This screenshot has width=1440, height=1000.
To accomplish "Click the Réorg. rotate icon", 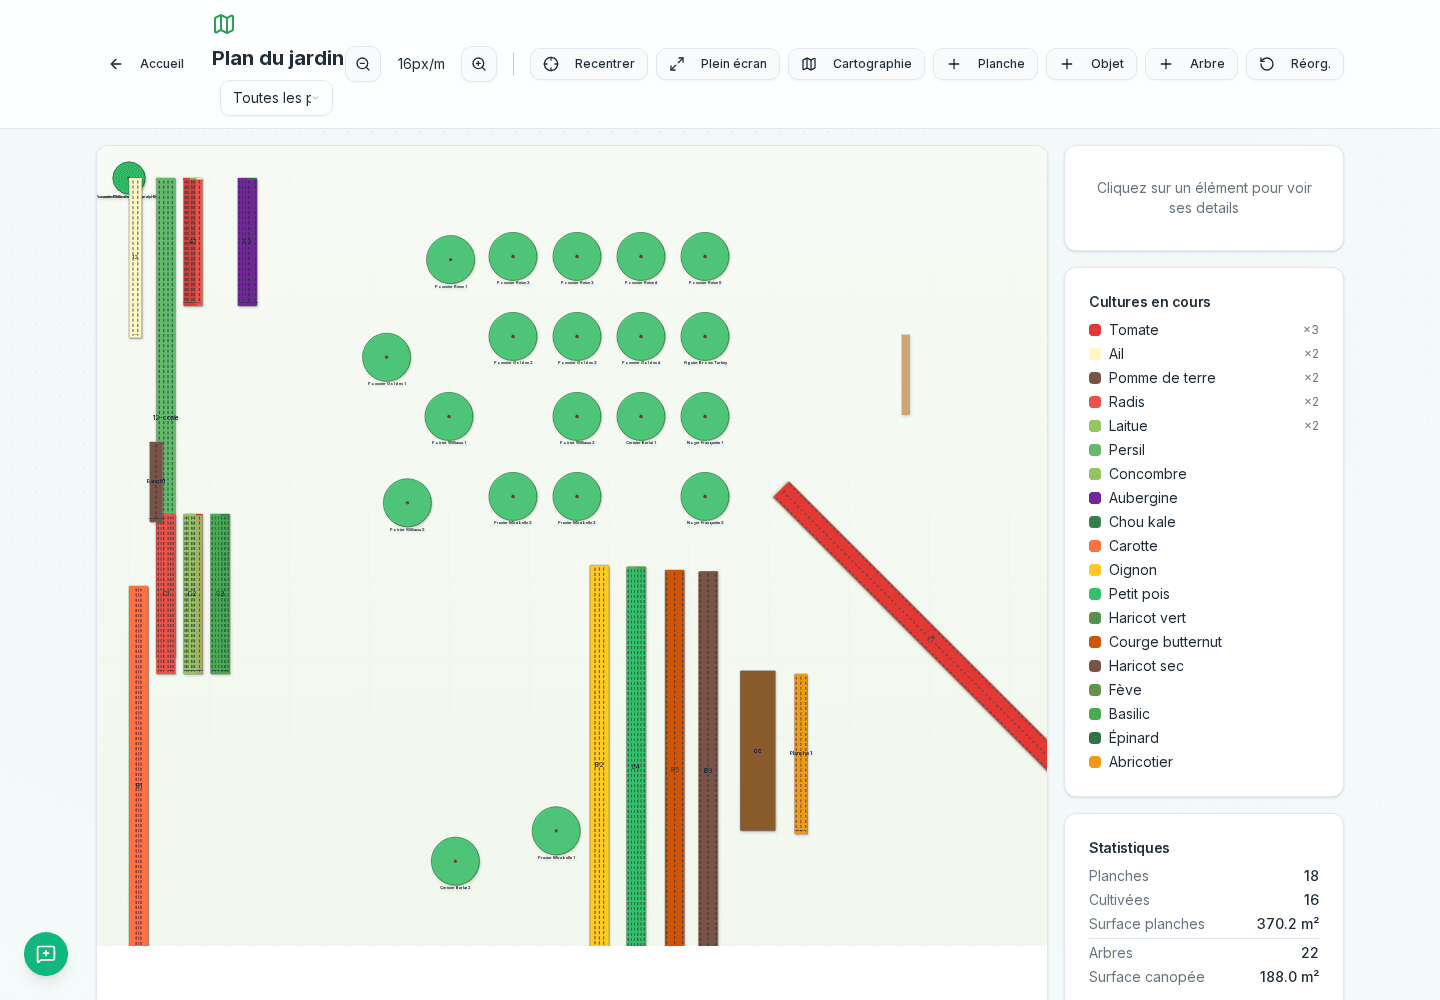I will 1267,64.
